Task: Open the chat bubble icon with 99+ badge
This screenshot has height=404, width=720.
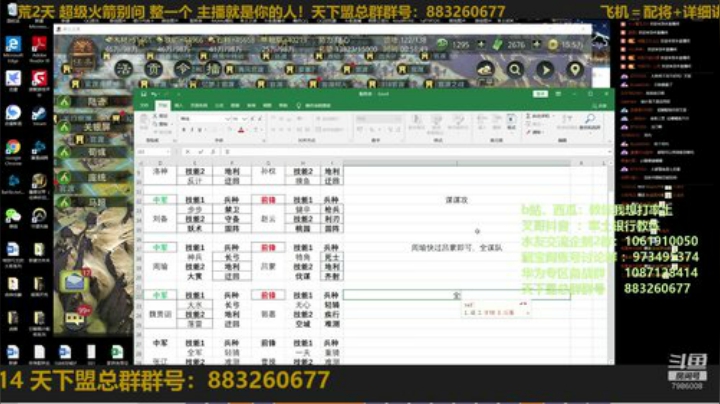Action: coord(76,318)
